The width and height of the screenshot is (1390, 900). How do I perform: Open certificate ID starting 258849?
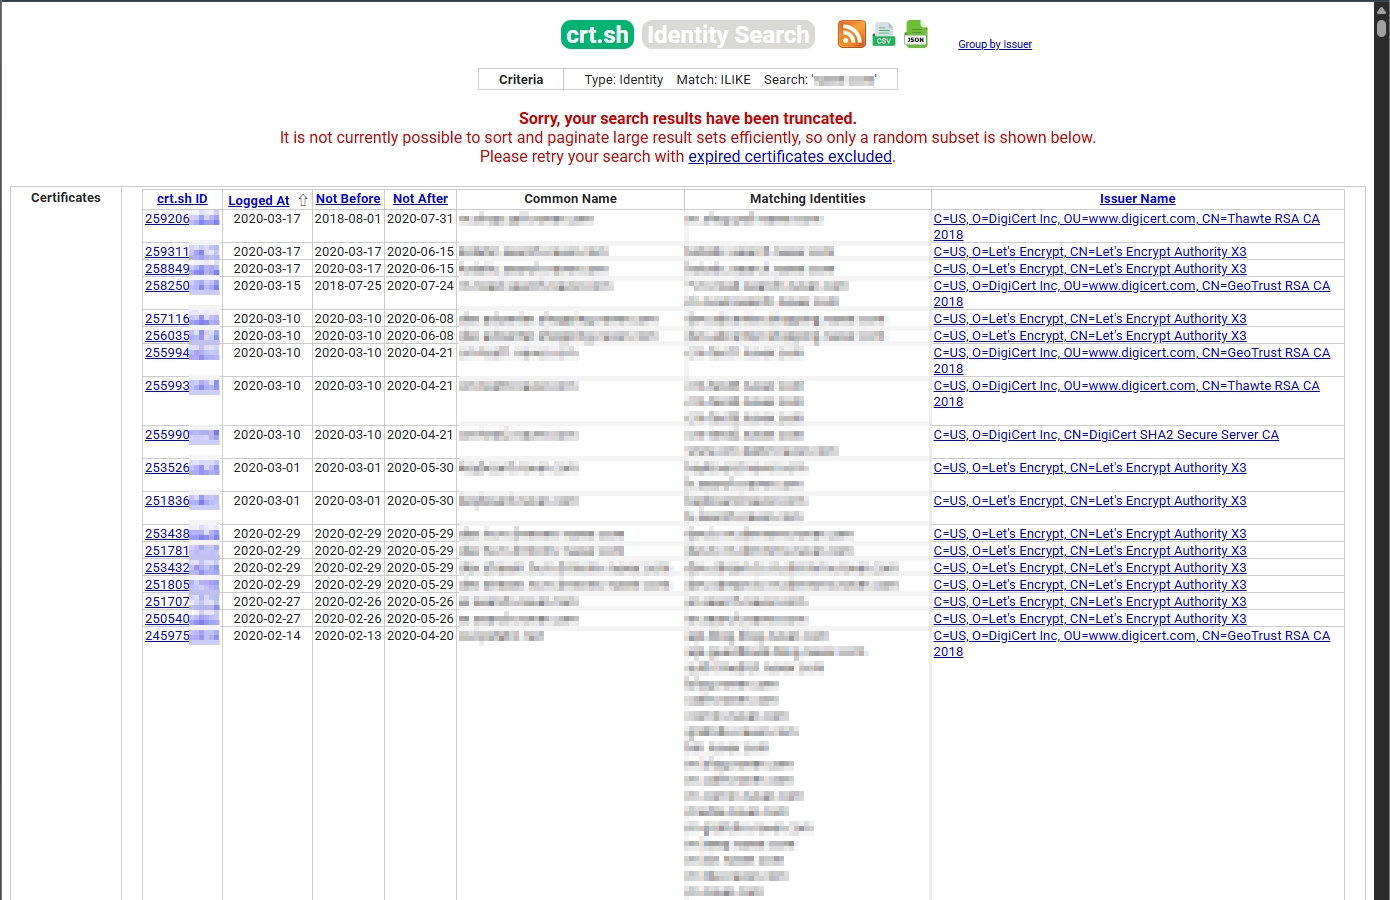click(x=182, y=269)
